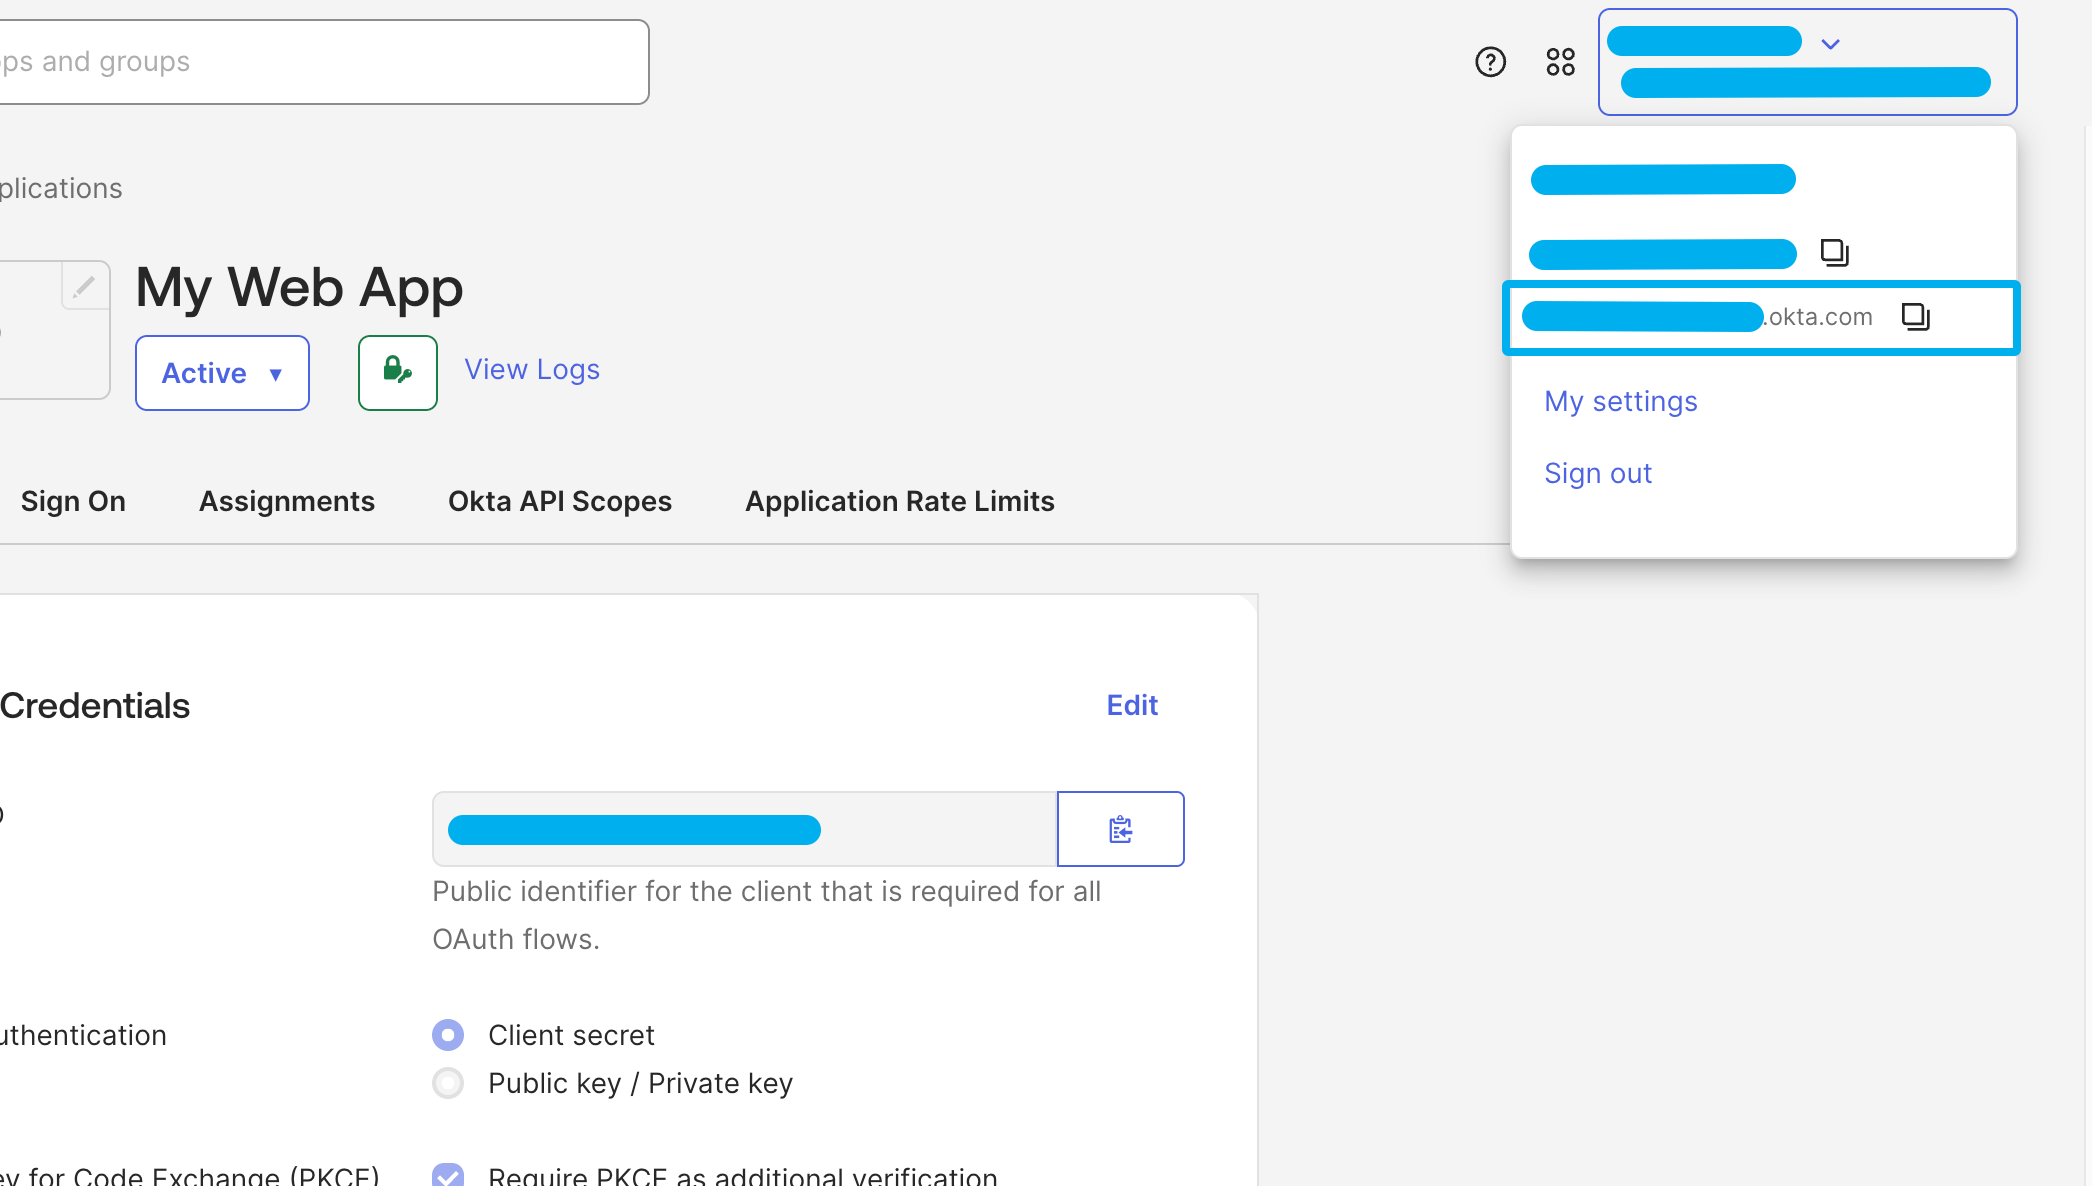Sign out of the admin console

tap(1597, 473)
